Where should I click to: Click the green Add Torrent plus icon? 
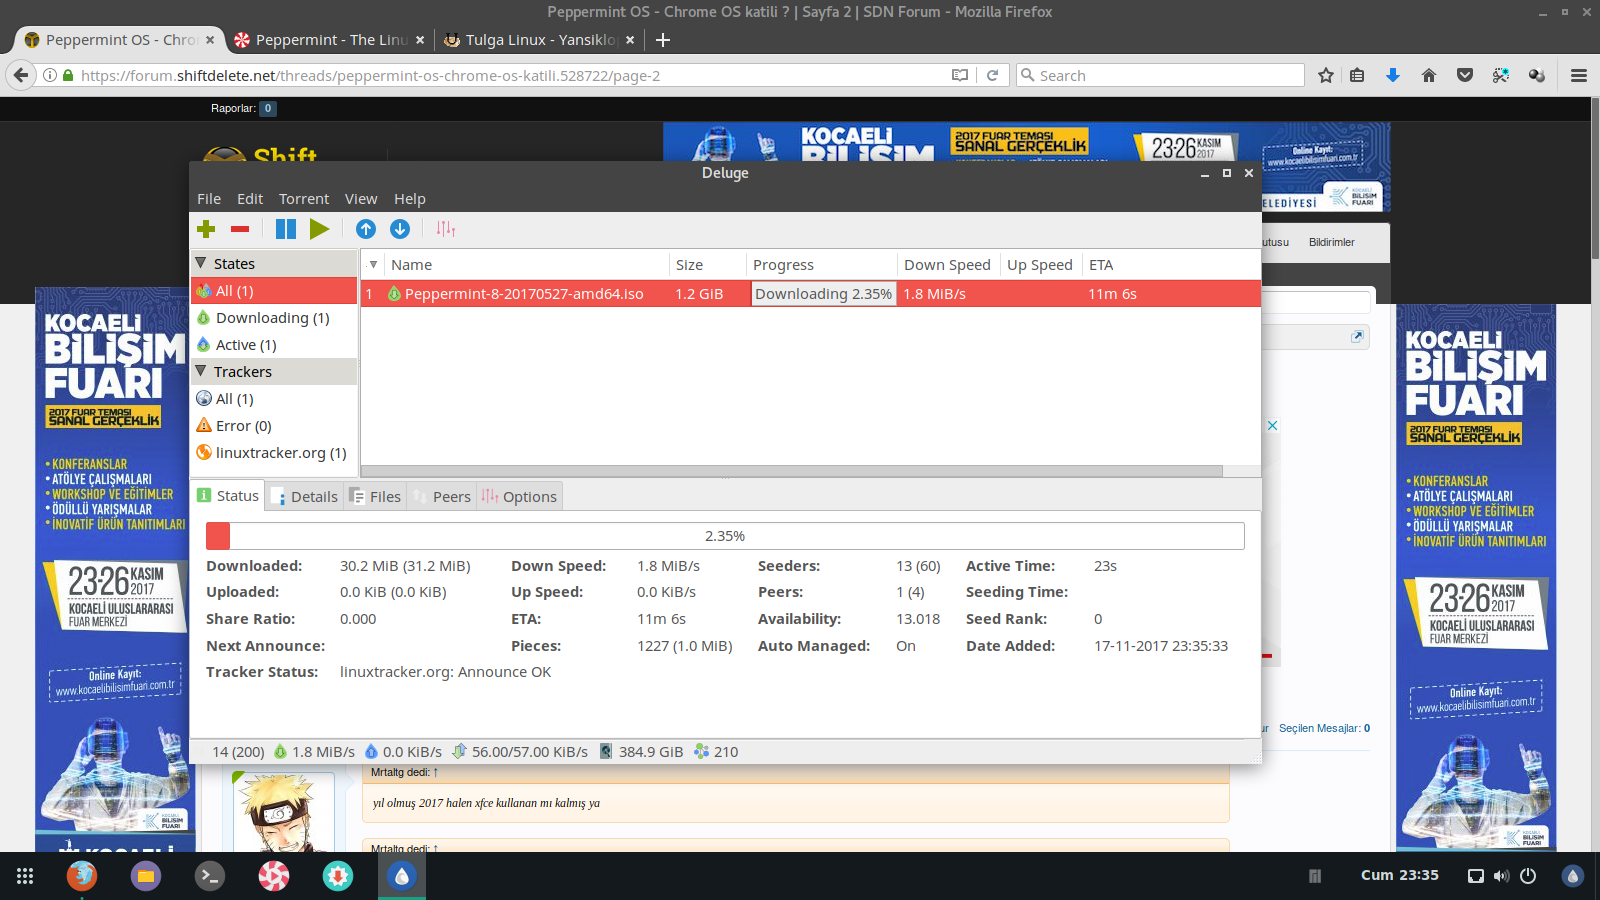click(x=206, y=229)
